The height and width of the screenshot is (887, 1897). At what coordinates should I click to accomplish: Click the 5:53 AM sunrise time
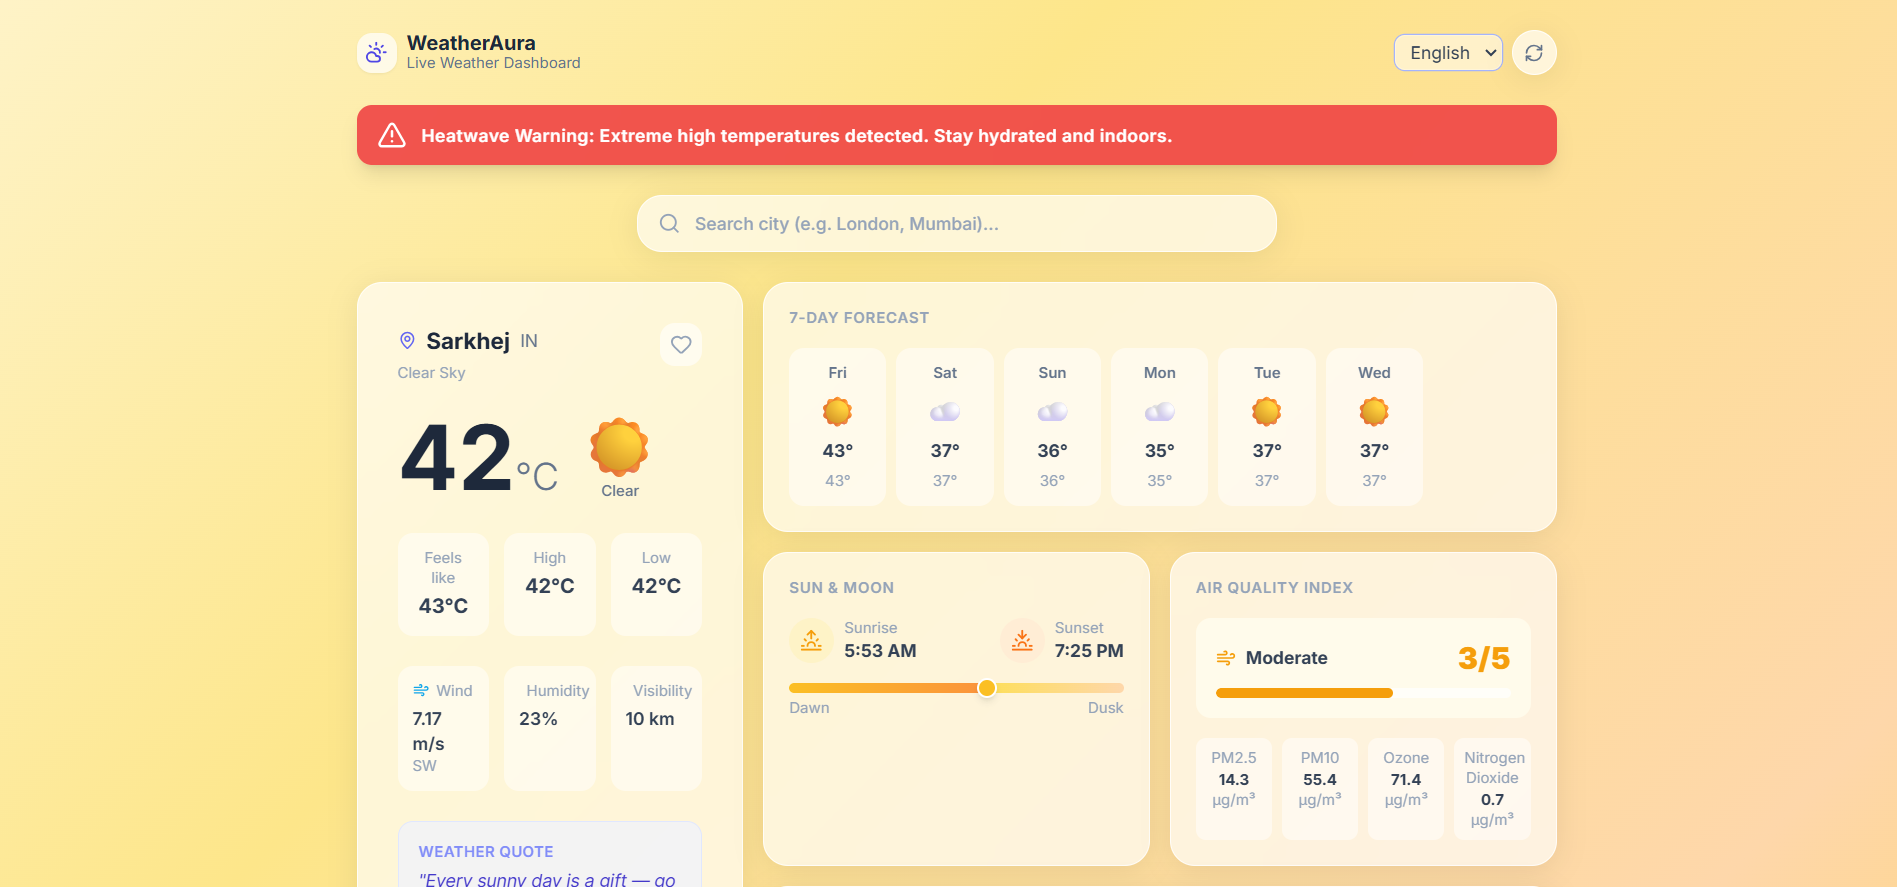pyautogui.click(x=880, y=651)
